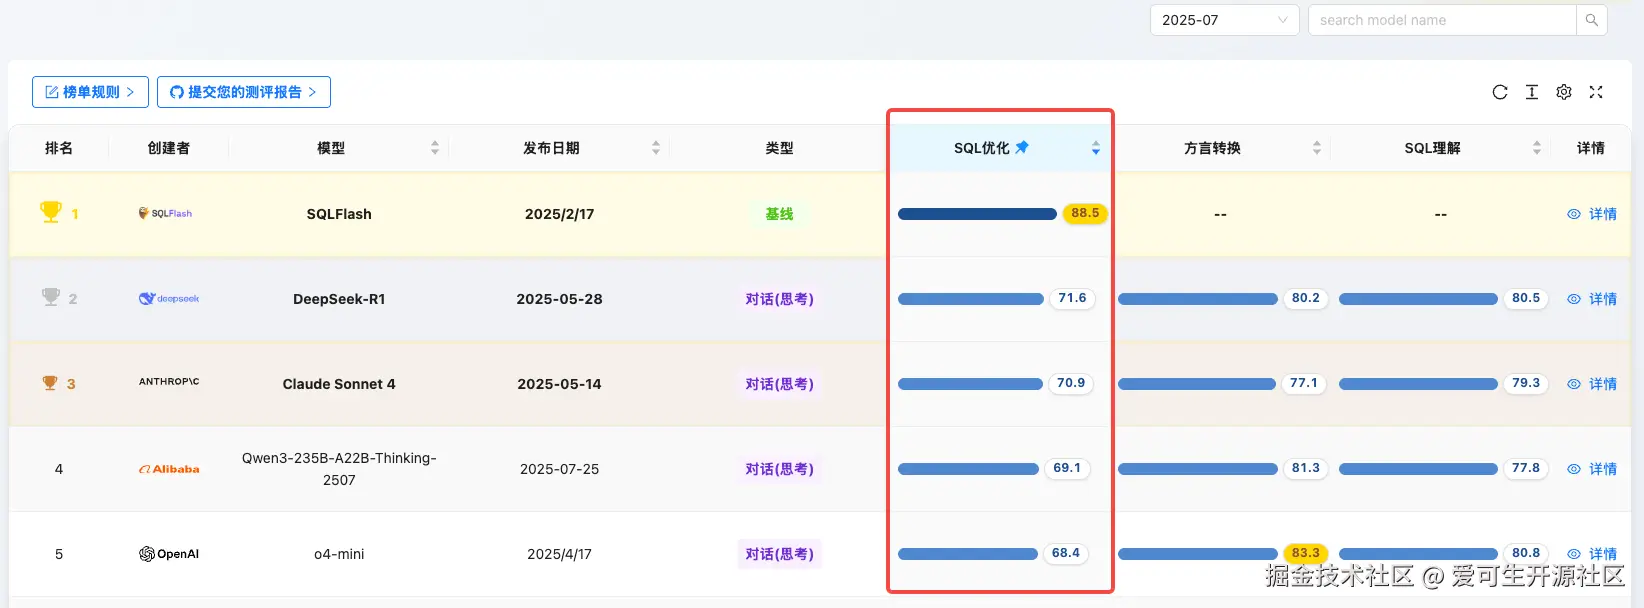Viewport: 1644px width, 608px height.
Task: Click the refresh table icon
Action: click(1500, 92)
